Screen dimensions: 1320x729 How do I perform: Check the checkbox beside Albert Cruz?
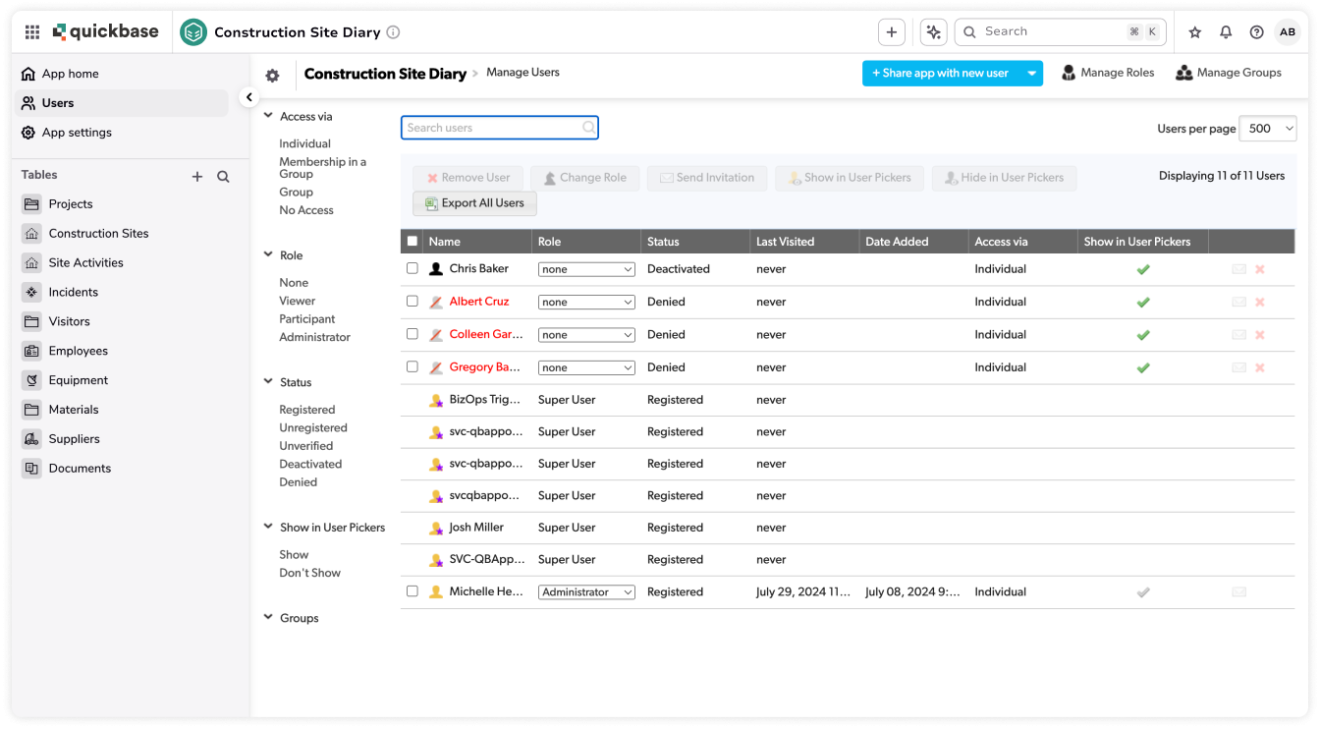[412, 301]
